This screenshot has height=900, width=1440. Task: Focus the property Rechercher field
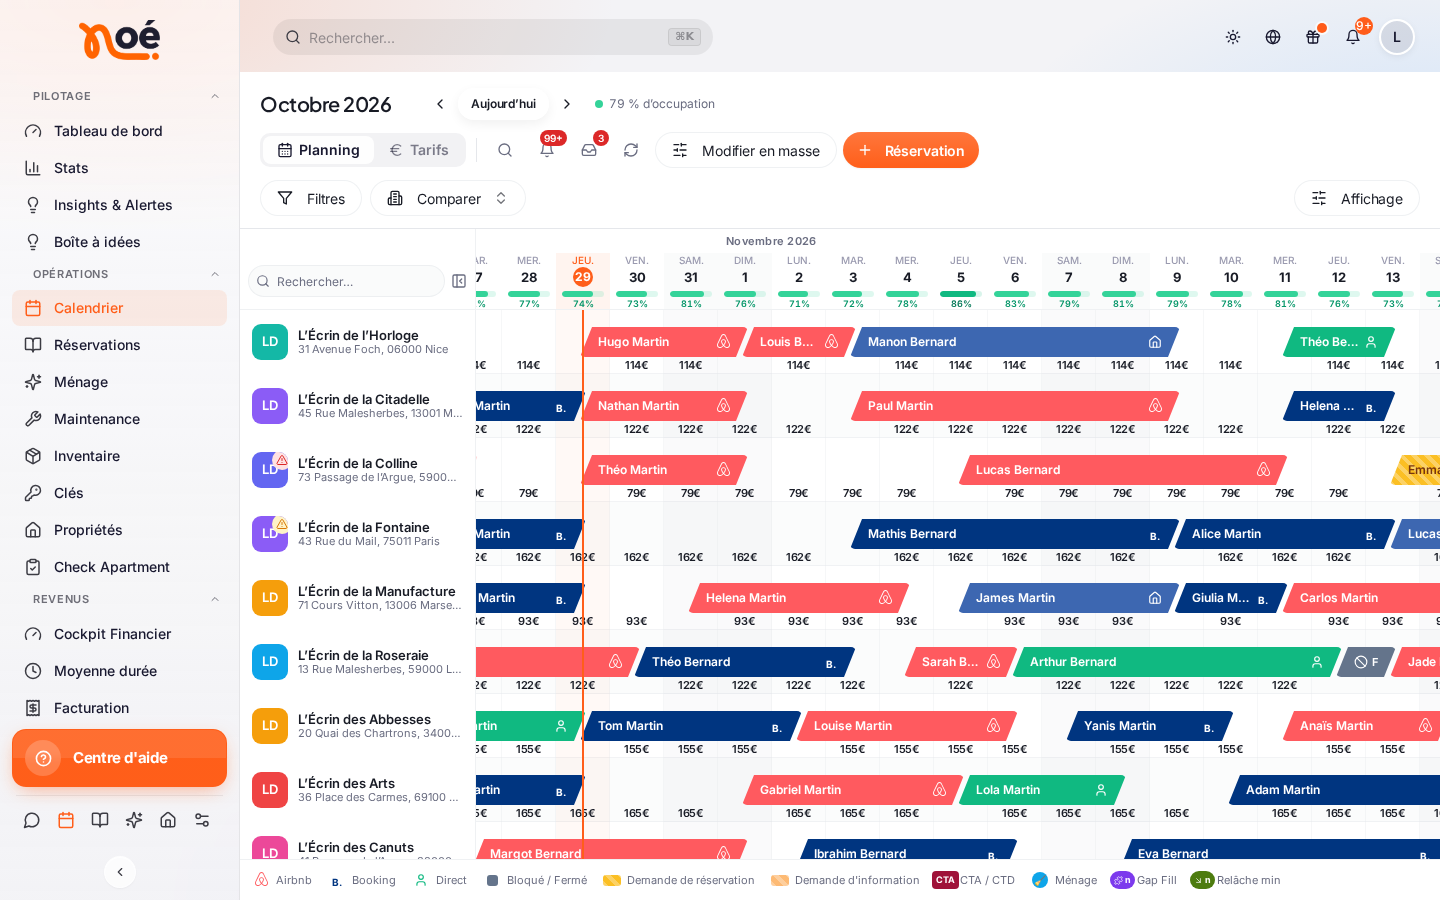point(346,281)
